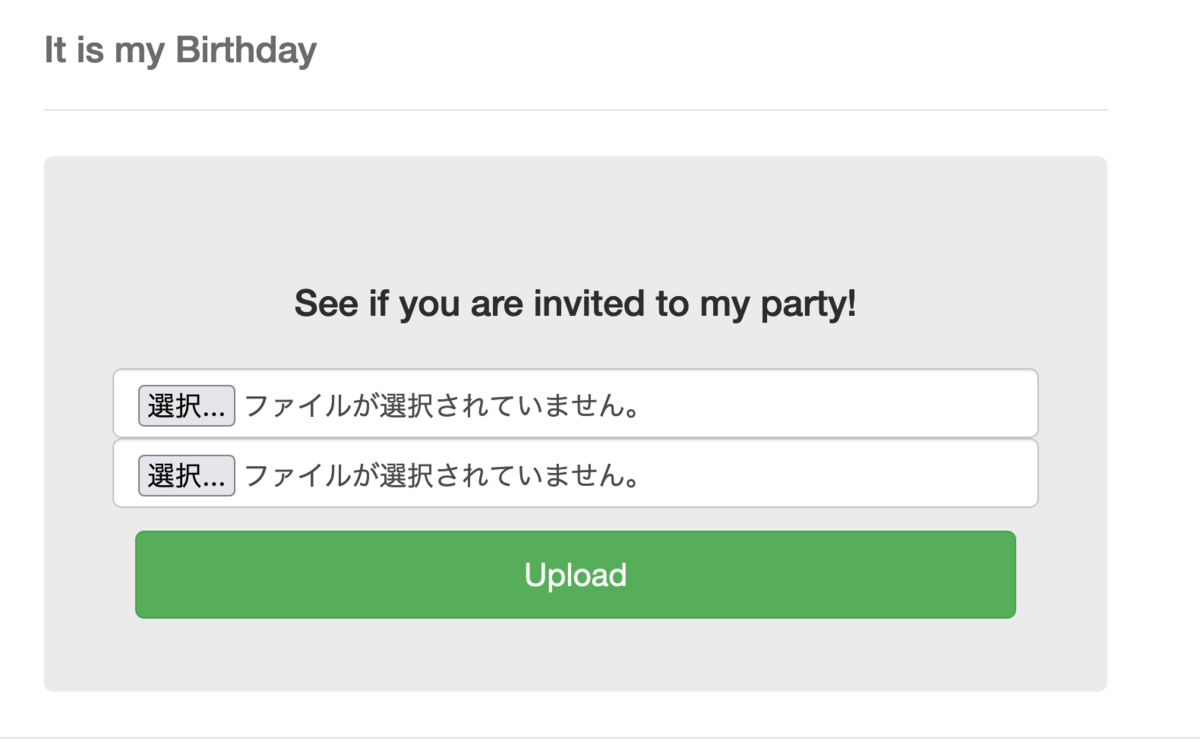Click the second ファイルが選択されていません text
1200x747 pixels.
[x=441, y=476]
